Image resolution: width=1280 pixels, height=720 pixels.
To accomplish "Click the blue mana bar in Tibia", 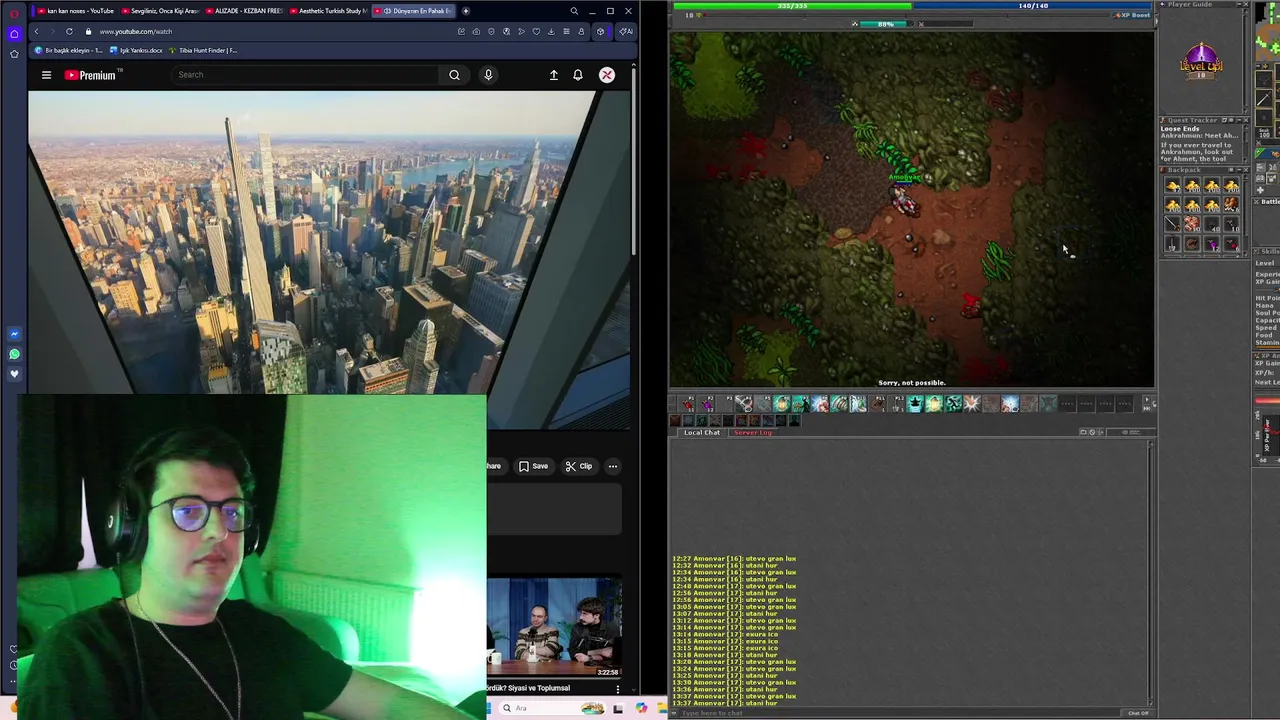I will (x=1033, y=6).
